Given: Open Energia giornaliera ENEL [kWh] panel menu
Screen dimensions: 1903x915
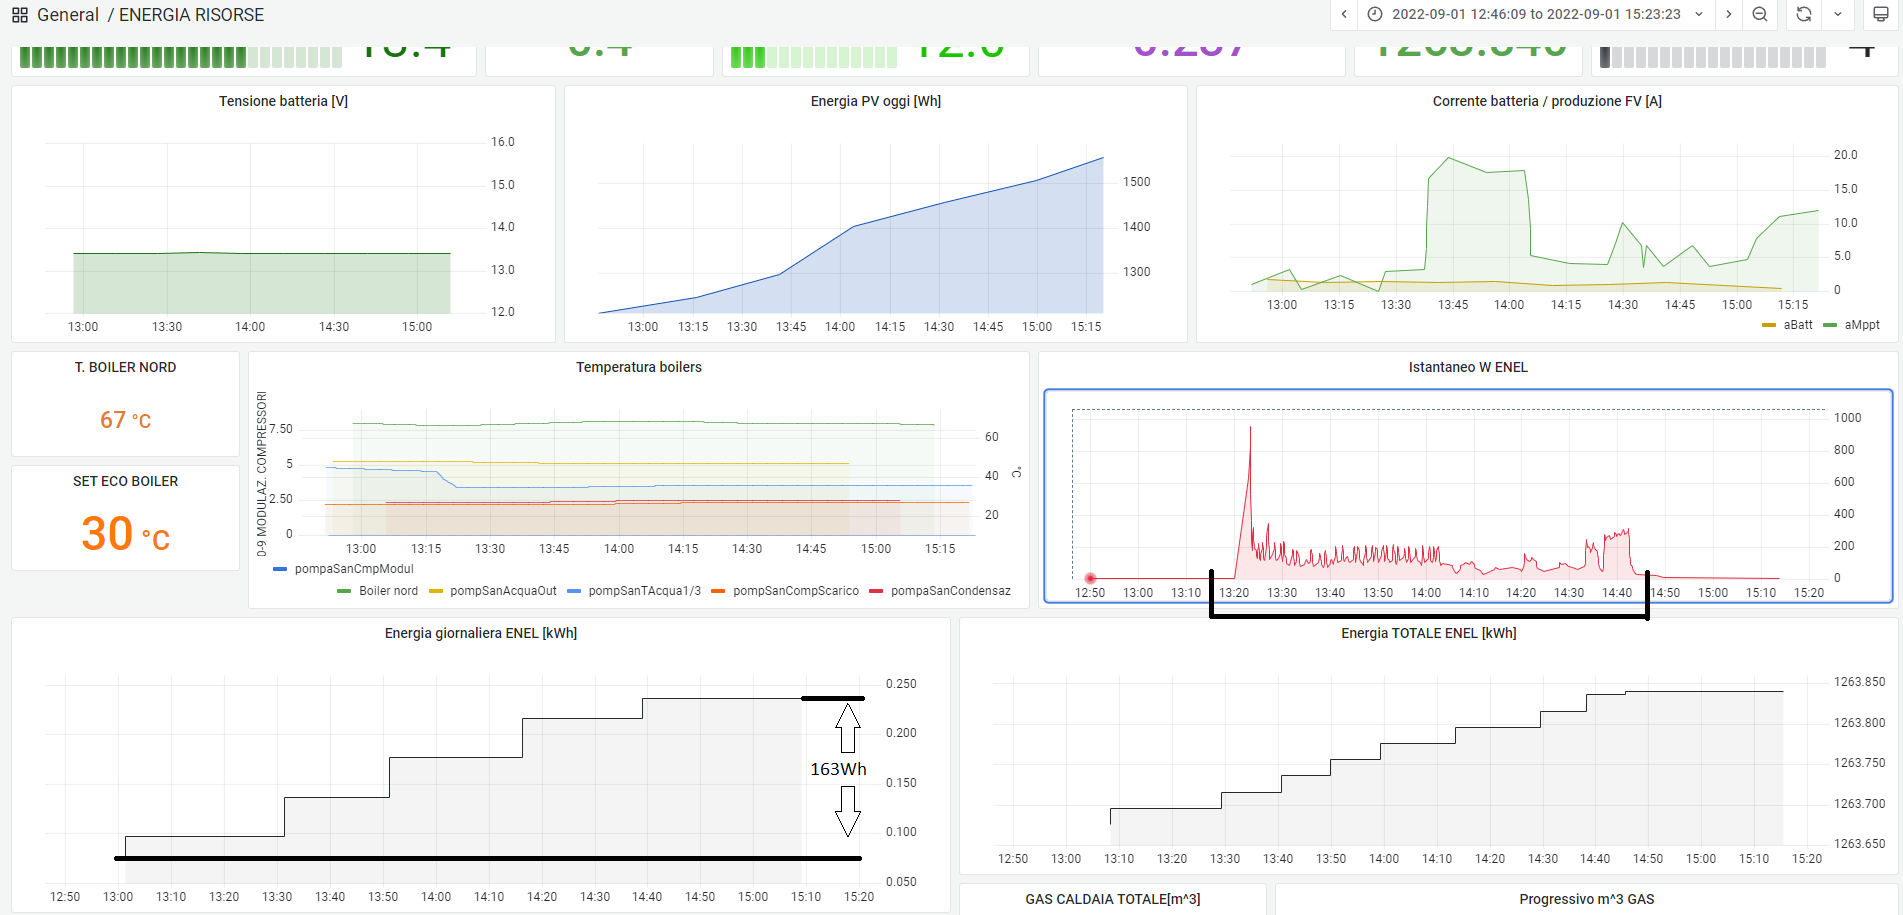Looking at the screenshot, I should (x=481, y=633).
